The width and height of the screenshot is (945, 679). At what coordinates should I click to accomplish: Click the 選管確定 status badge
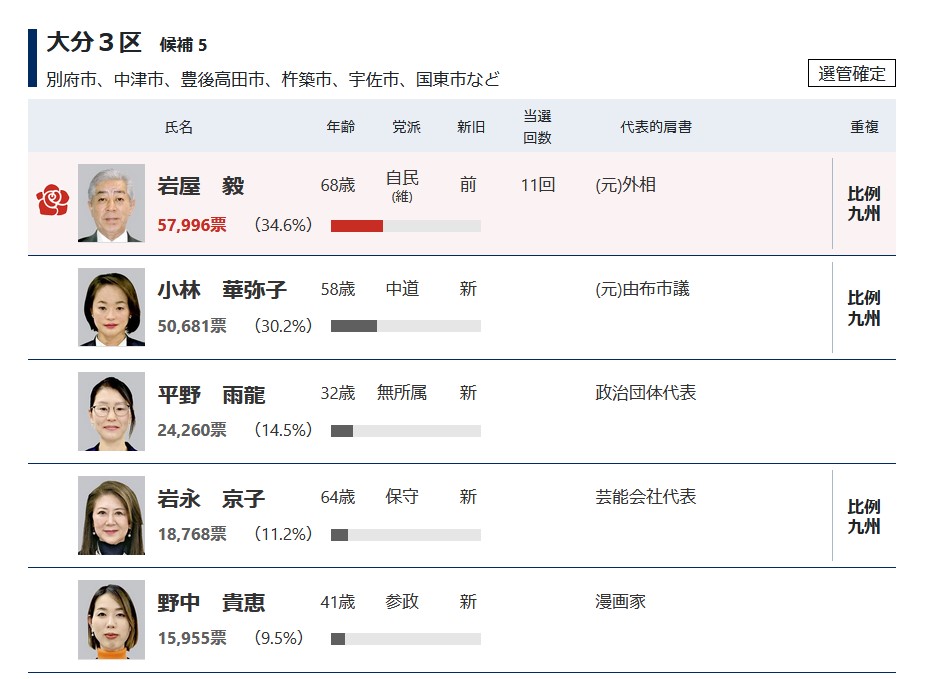click(851, 73)
